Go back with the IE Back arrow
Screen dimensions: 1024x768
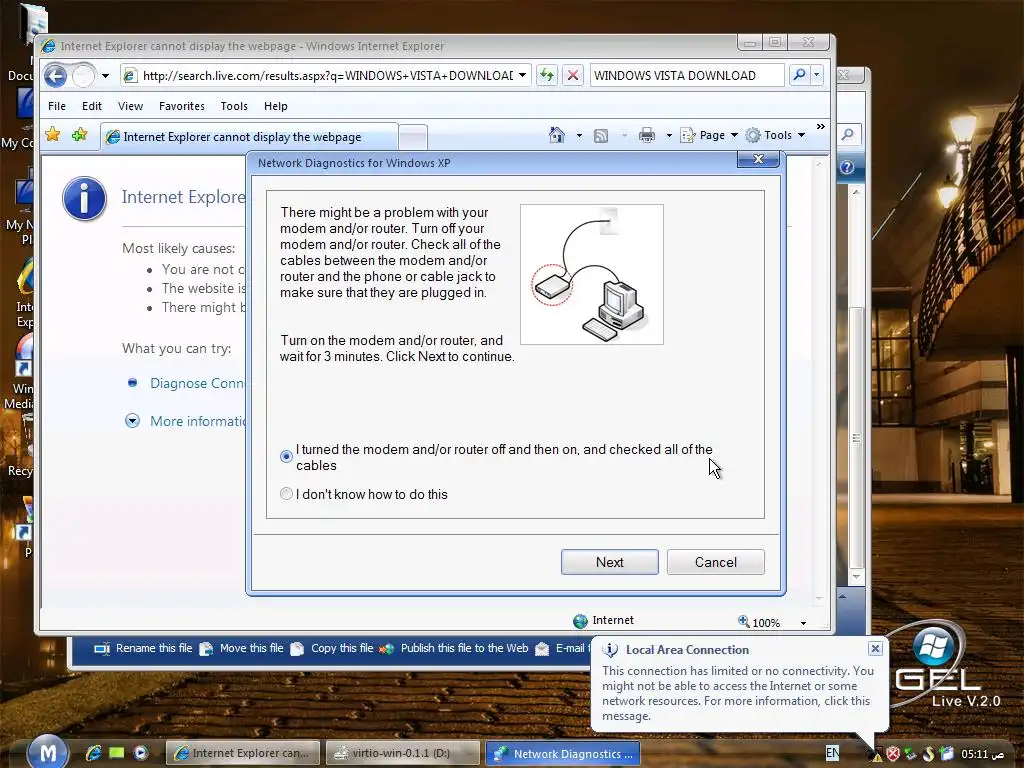click(x=56, y=76)
